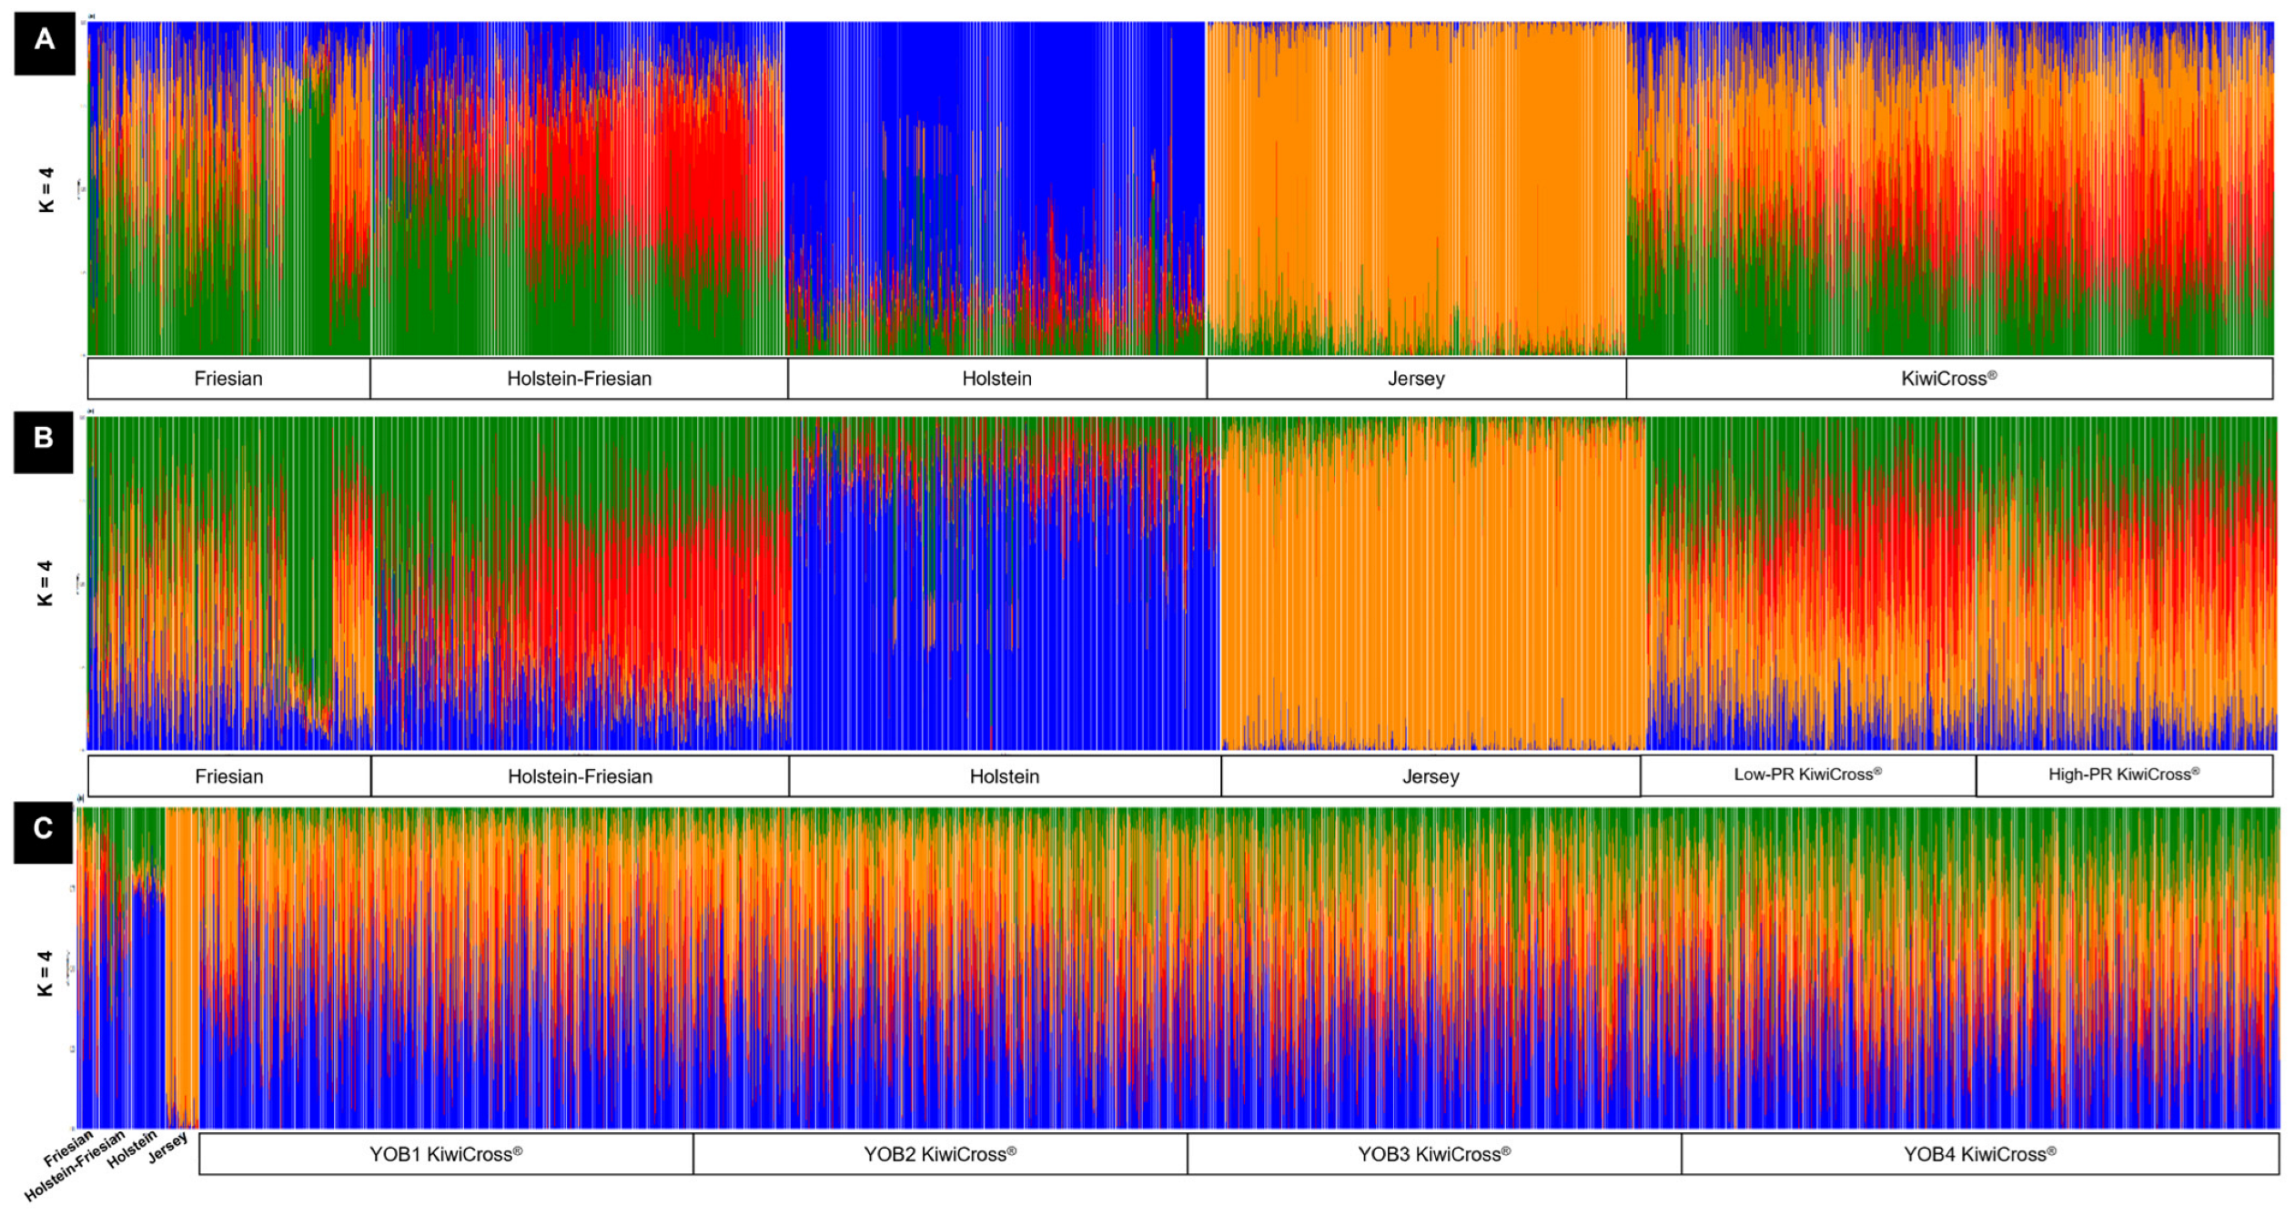Select the Holstein-Friesian label under panel A
2295x1216 pixels.
point(579,379)
